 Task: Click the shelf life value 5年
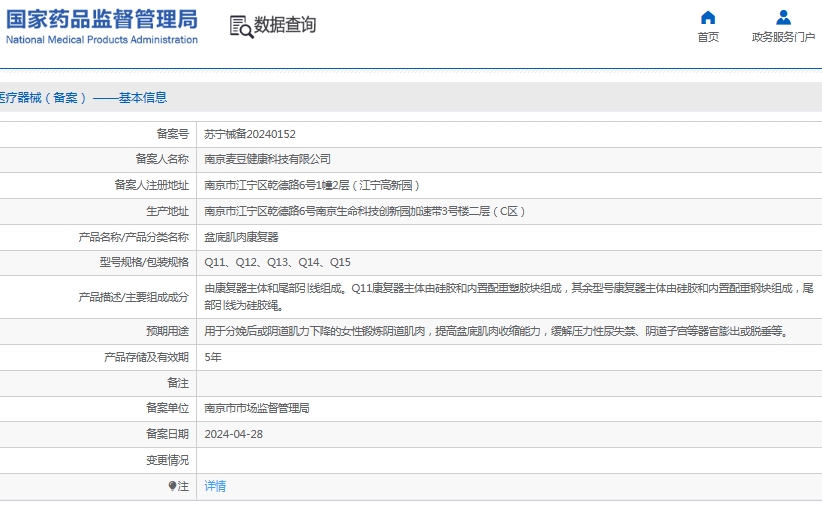click(213, 357)
